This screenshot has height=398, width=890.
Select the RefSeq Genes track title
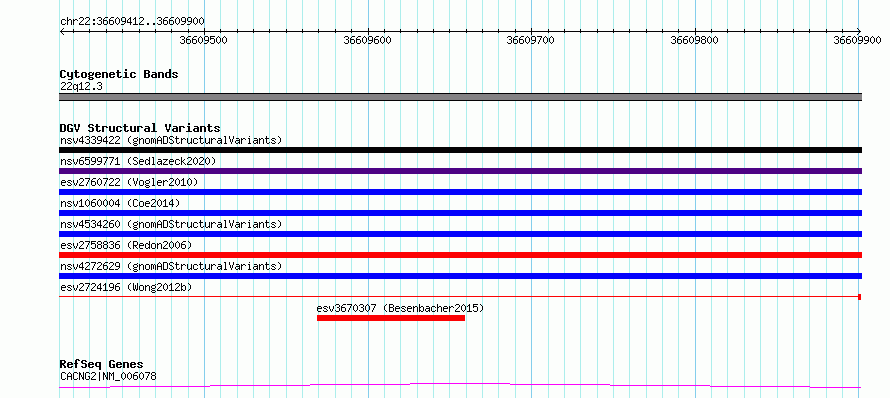[x=102, y=365]
